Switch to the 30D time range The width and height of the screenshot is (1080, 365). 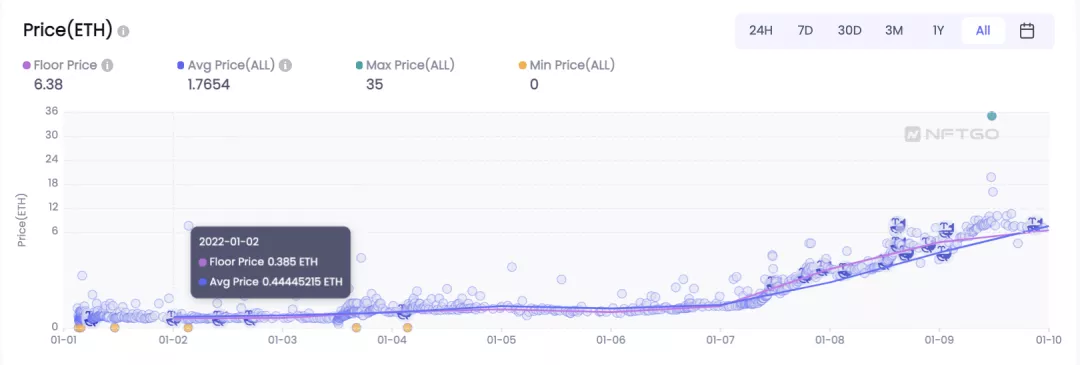pos(849,31)
